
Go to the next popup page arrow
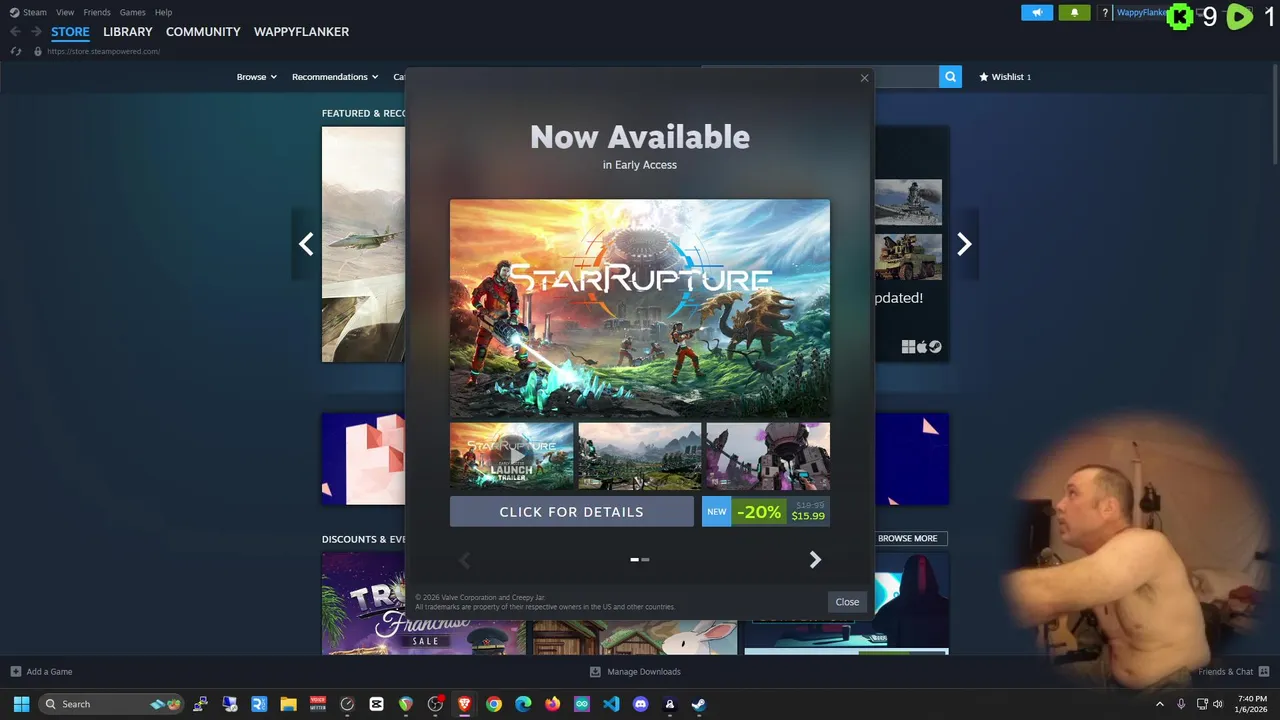[x=815, y=560]
